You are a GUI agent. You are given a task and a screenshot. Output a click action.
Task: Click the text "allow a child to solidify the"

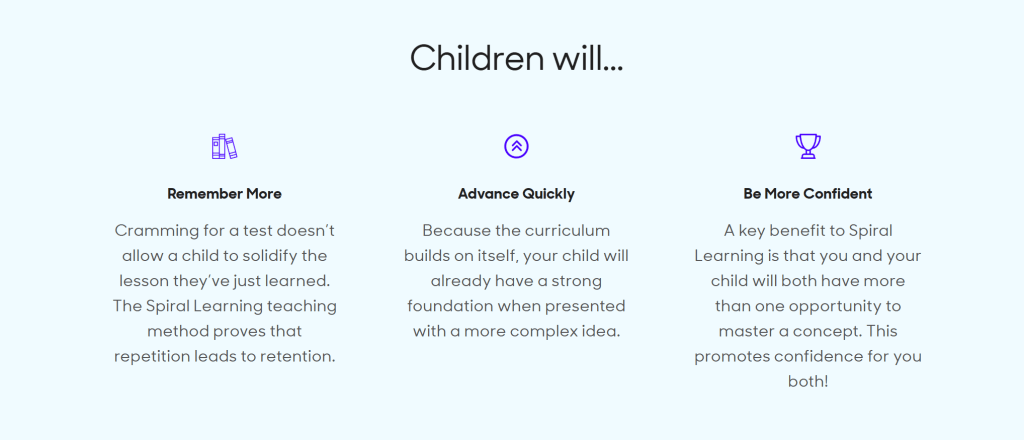[224, 255]
